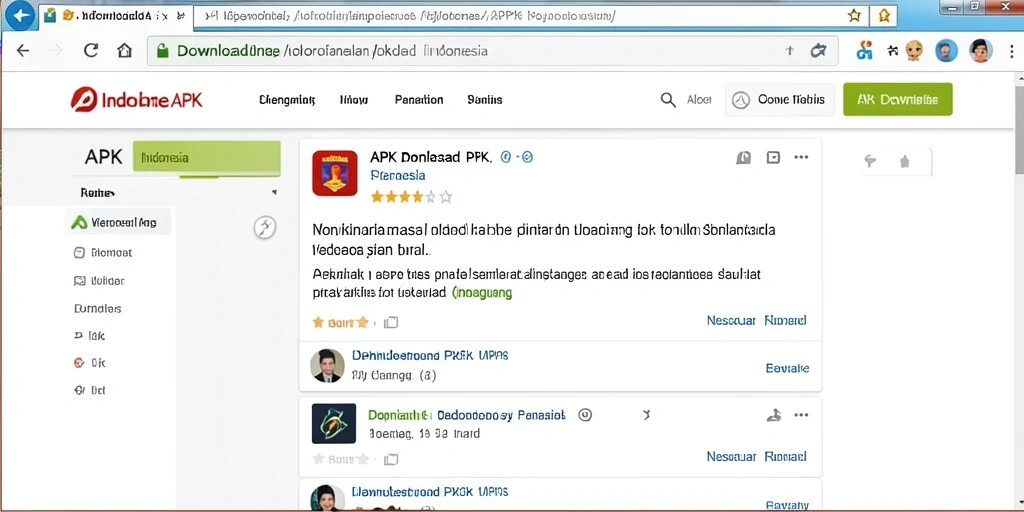Expand the sidebar section with small arrow
This screenshot has height=512, width=1024.
(x=274, y=193)
